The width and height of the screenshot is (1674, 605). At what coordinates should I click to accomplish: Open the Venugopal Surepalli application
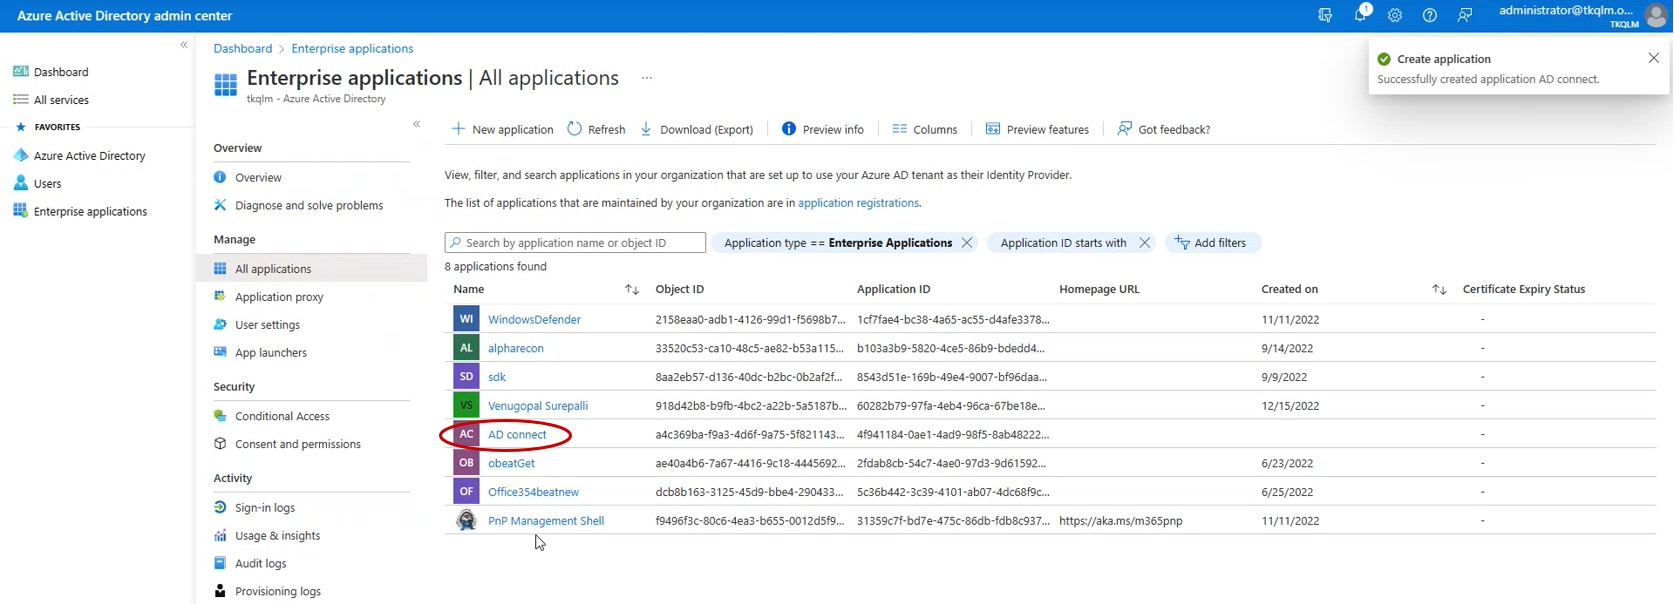(x=538, y=406)
